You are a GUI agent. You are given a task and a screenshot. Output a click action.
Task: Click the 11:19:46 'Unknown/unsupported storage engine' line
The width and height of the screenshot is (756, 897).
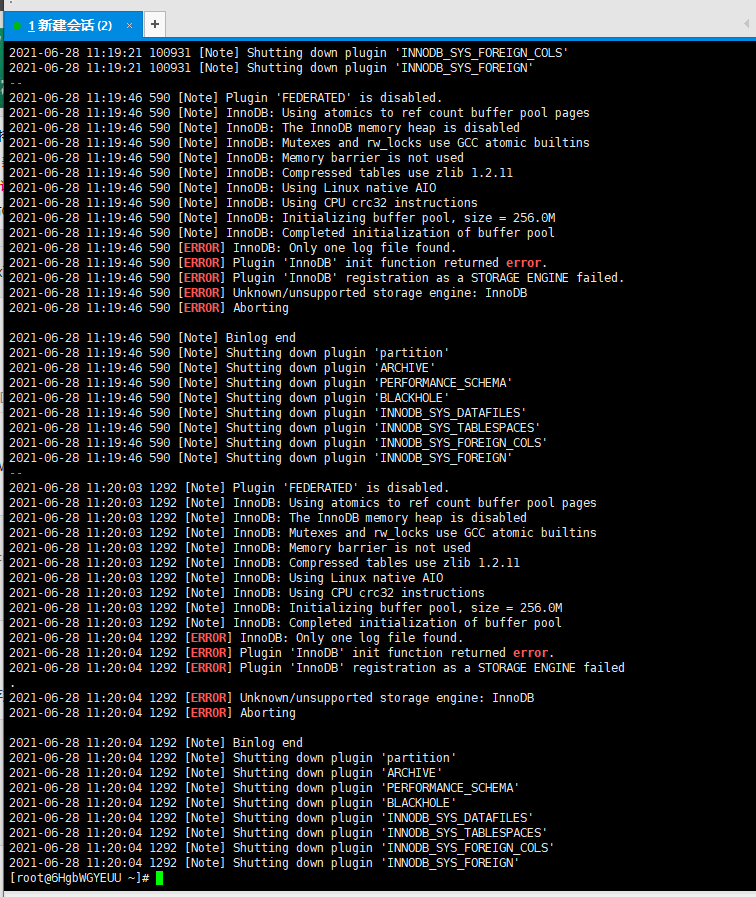click(x=268, y=293)
